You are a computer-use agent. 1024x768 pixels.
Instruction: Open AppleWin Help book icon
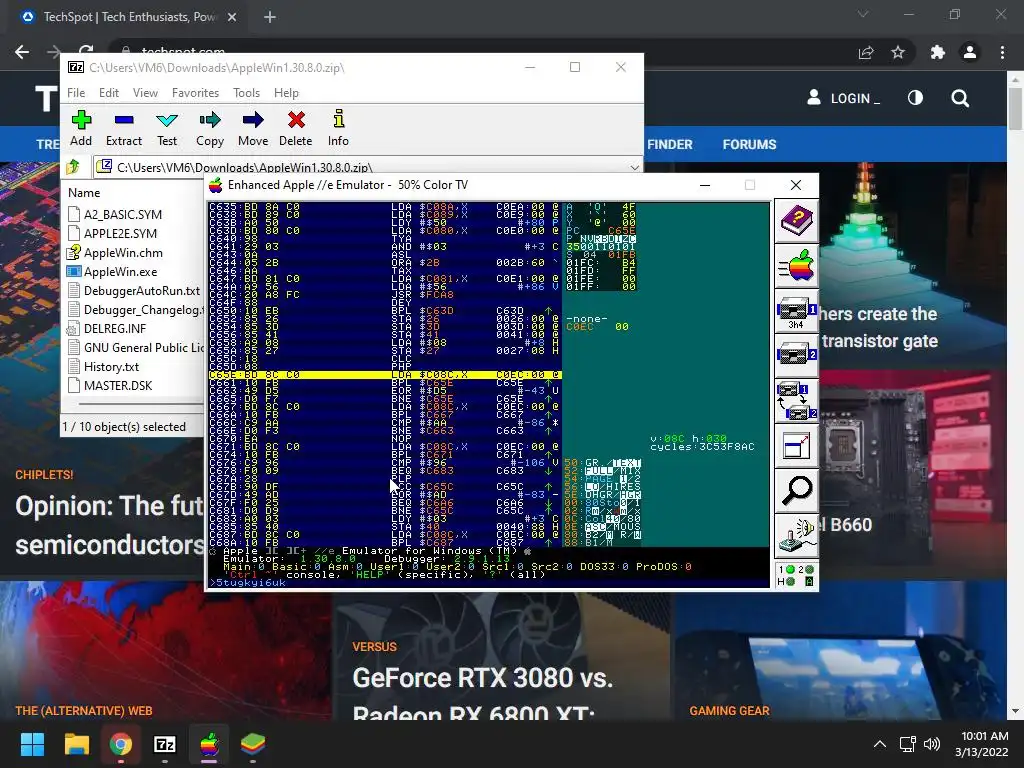796,221
